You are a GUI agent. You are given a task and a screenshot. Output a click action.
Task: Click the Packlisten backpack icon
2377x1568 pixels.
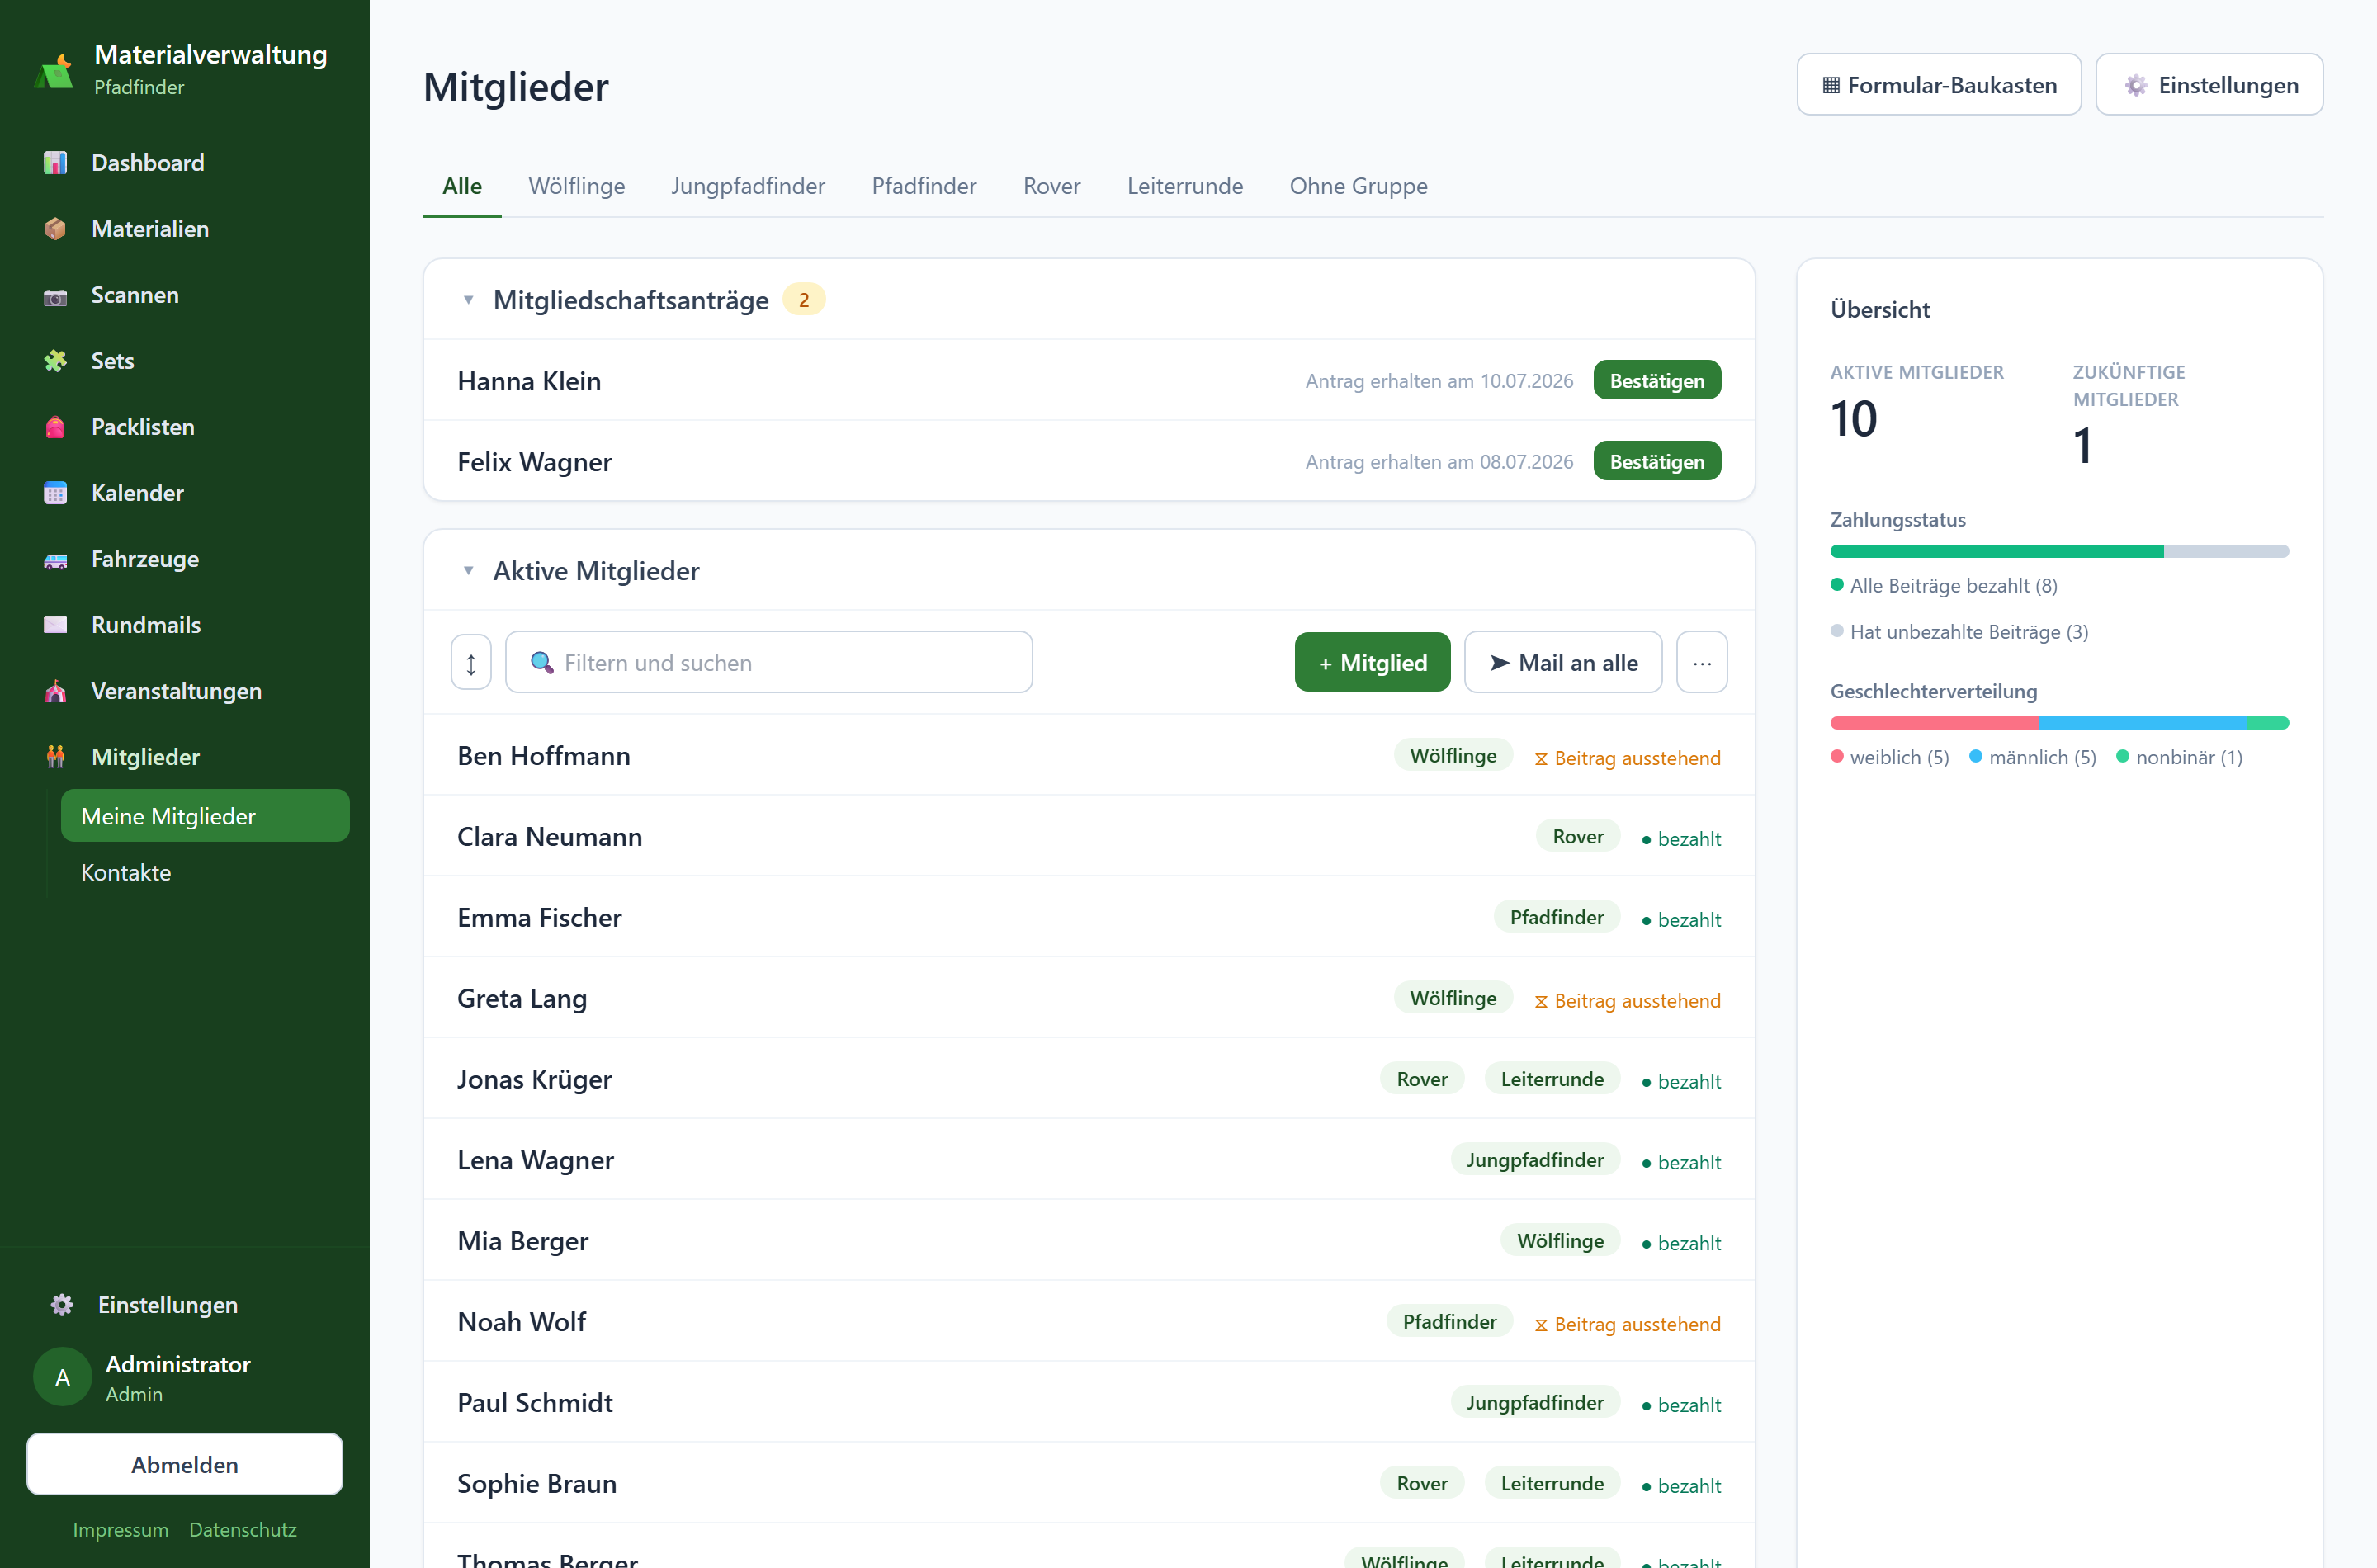[x=56, y=427]
